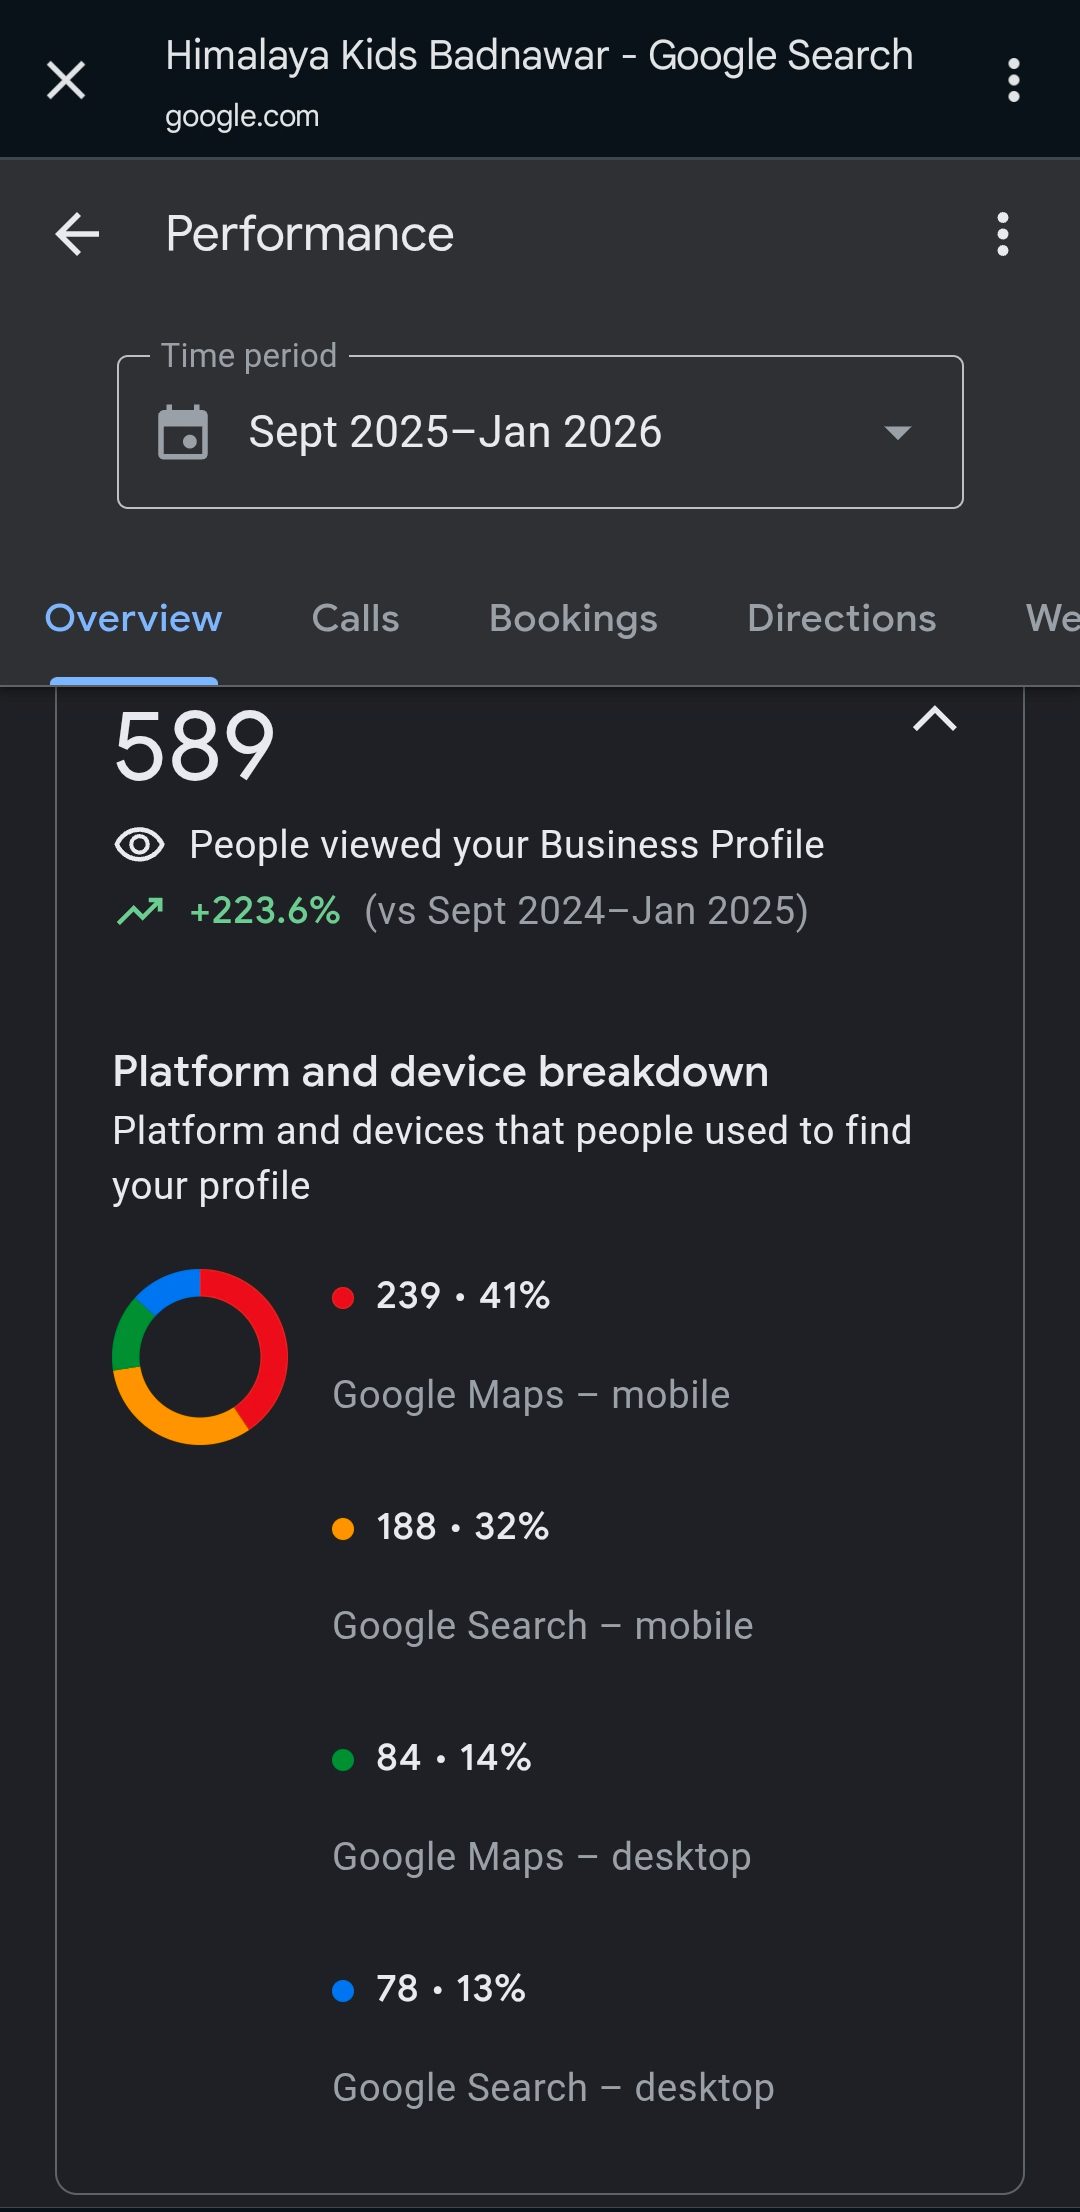The image size is (1080, 2212).
Task: Click the green trending-up arrow icon
Action: (x=140, y=911)
